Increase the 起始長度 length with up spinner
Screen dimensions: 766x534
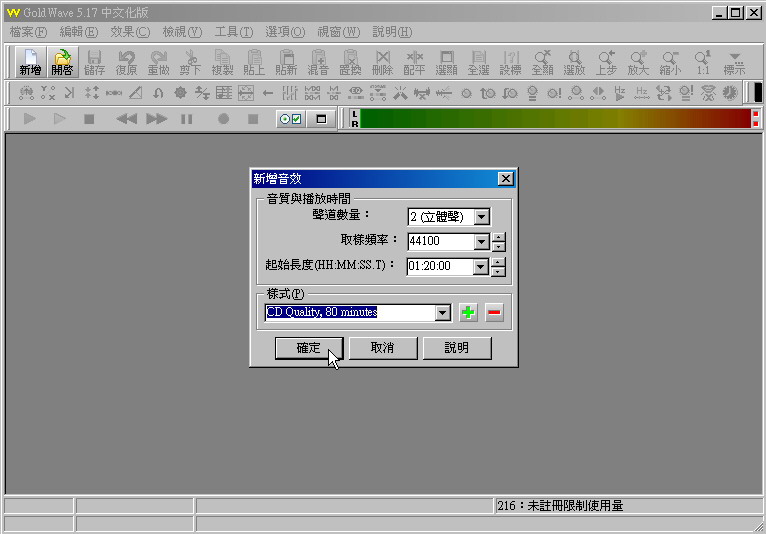coord(499,262)
